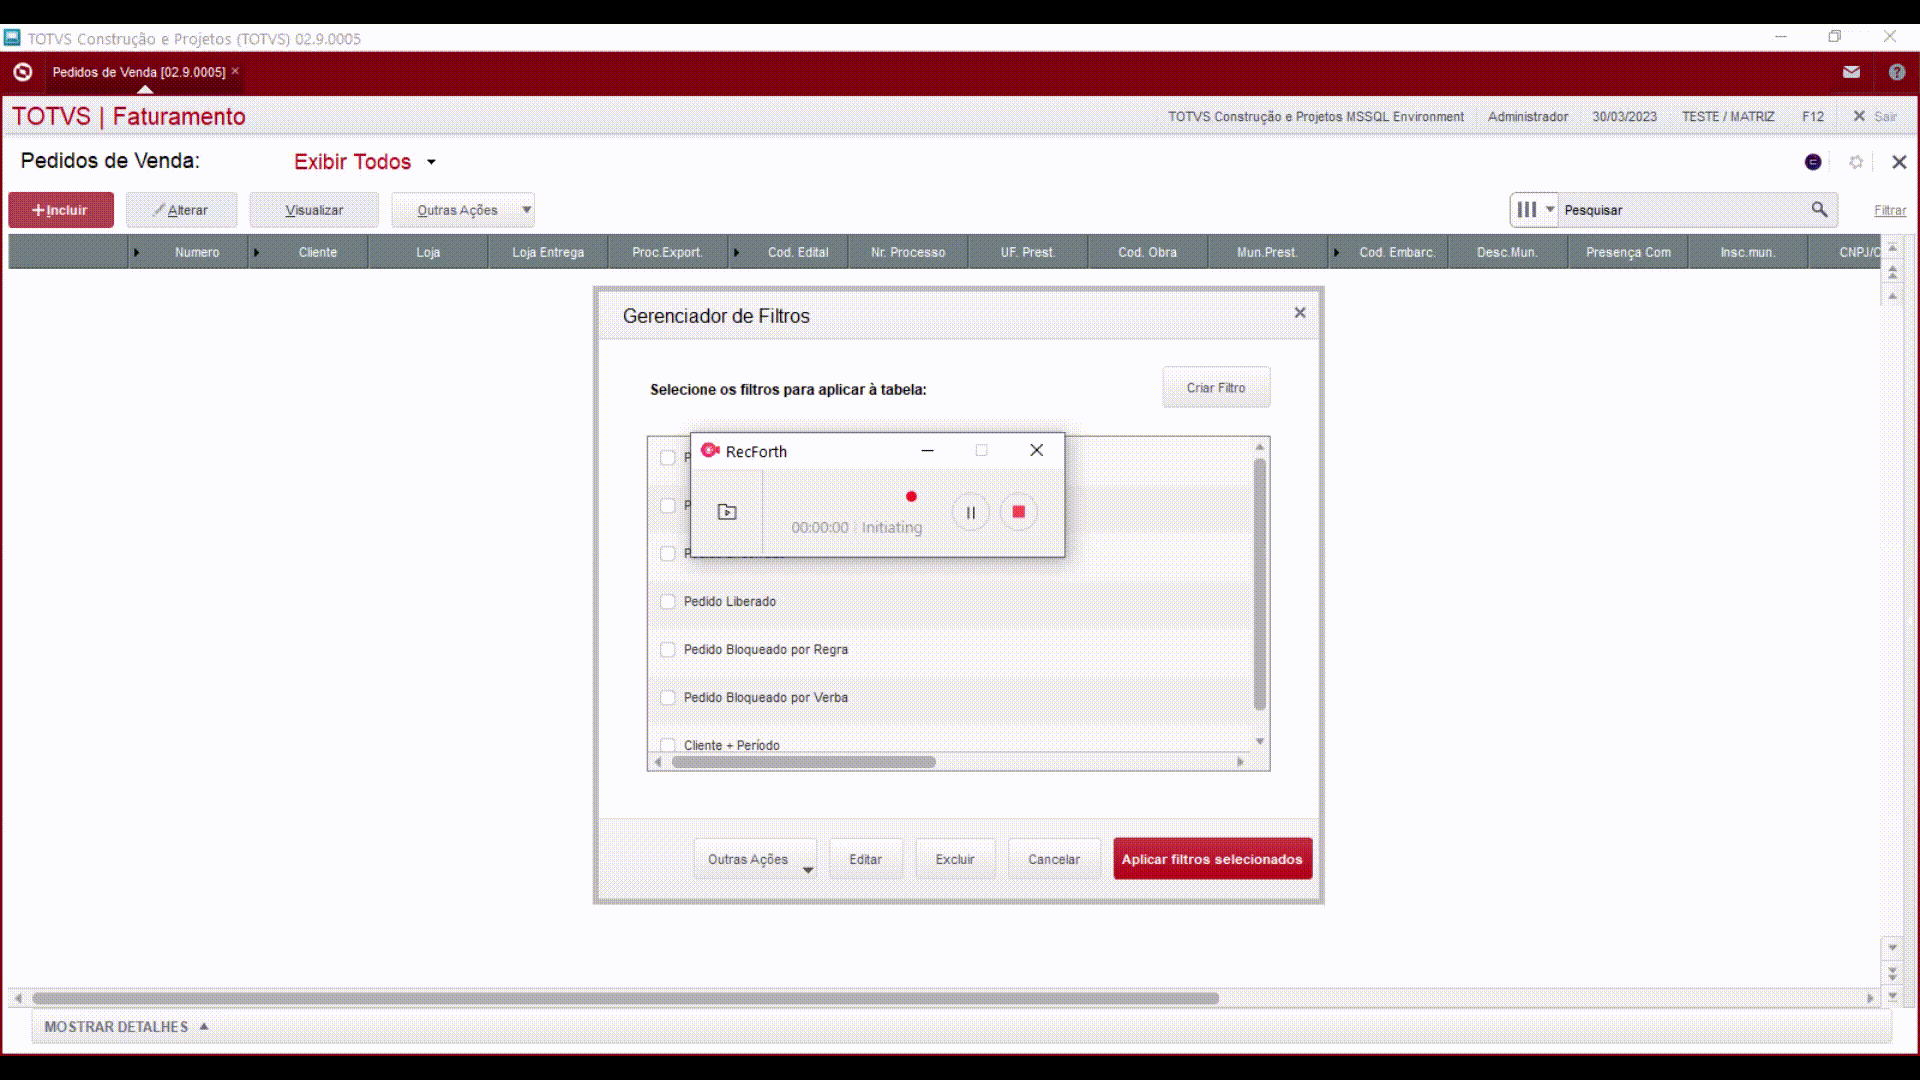The height and width of the screenshot is (1080, 1920).
Task: Click the Criar Filtro button
Action: pyautogui.click(x=1215, y=387)
